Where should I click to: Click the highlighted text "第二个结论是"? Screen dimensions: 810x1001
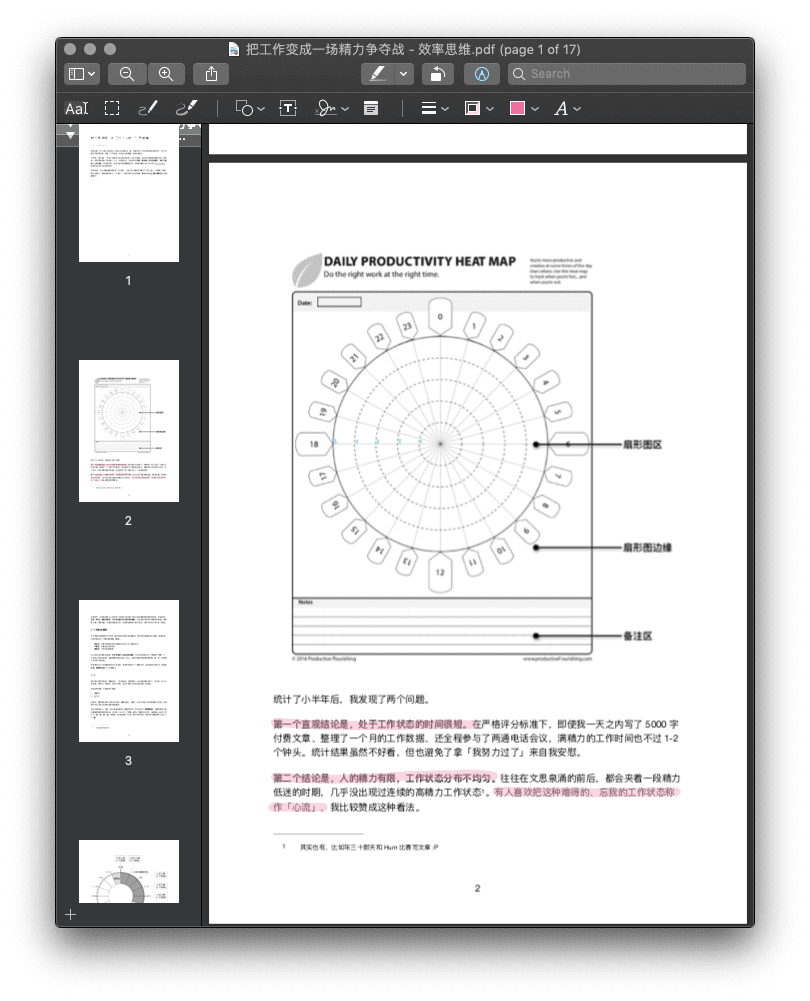click(302, 778)
